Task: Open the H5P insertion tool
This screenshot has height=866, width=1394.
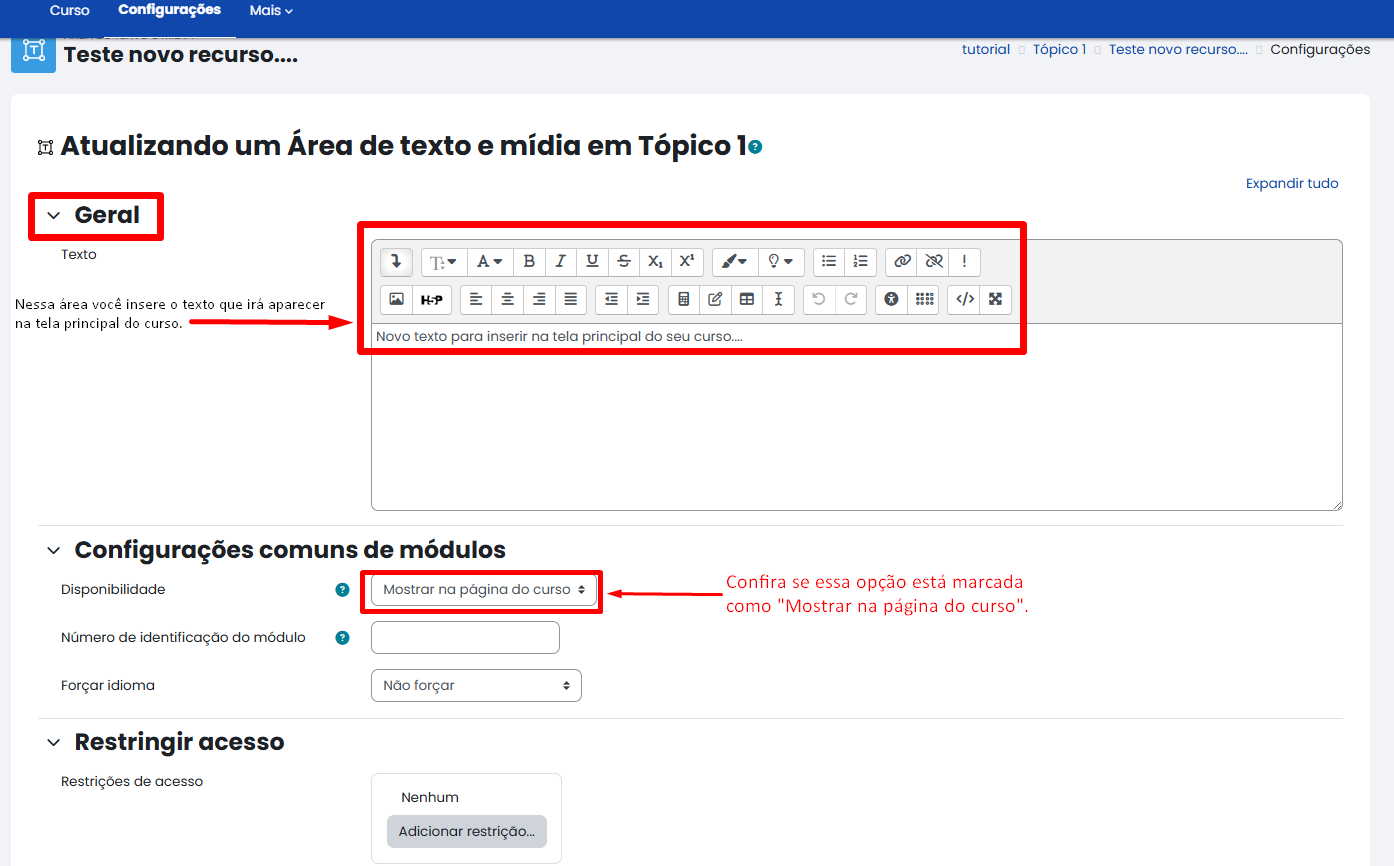Action: tap(431, 299)
